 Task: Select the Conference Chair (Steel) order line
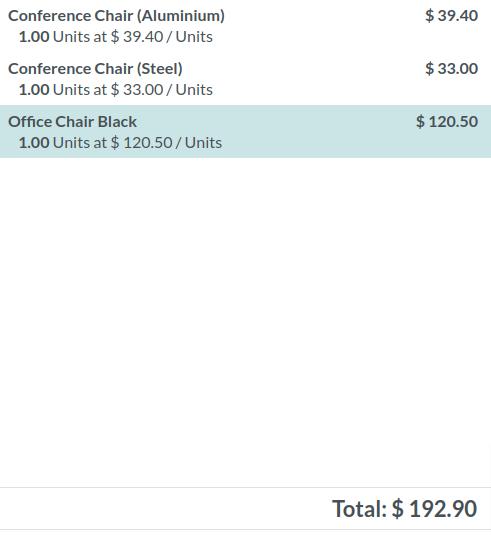pos(246,79)
